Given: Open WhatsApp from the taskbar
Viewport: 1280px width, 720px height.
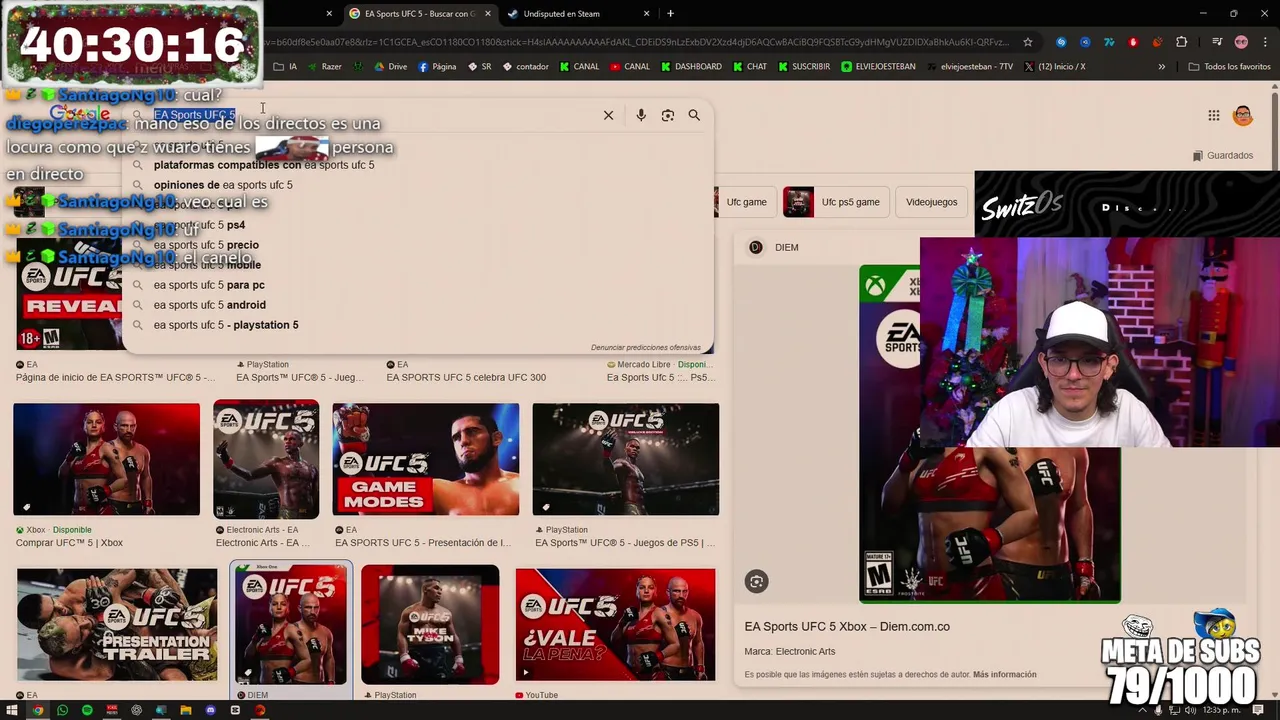Looking at the screenshot, I should pos(62,710).
